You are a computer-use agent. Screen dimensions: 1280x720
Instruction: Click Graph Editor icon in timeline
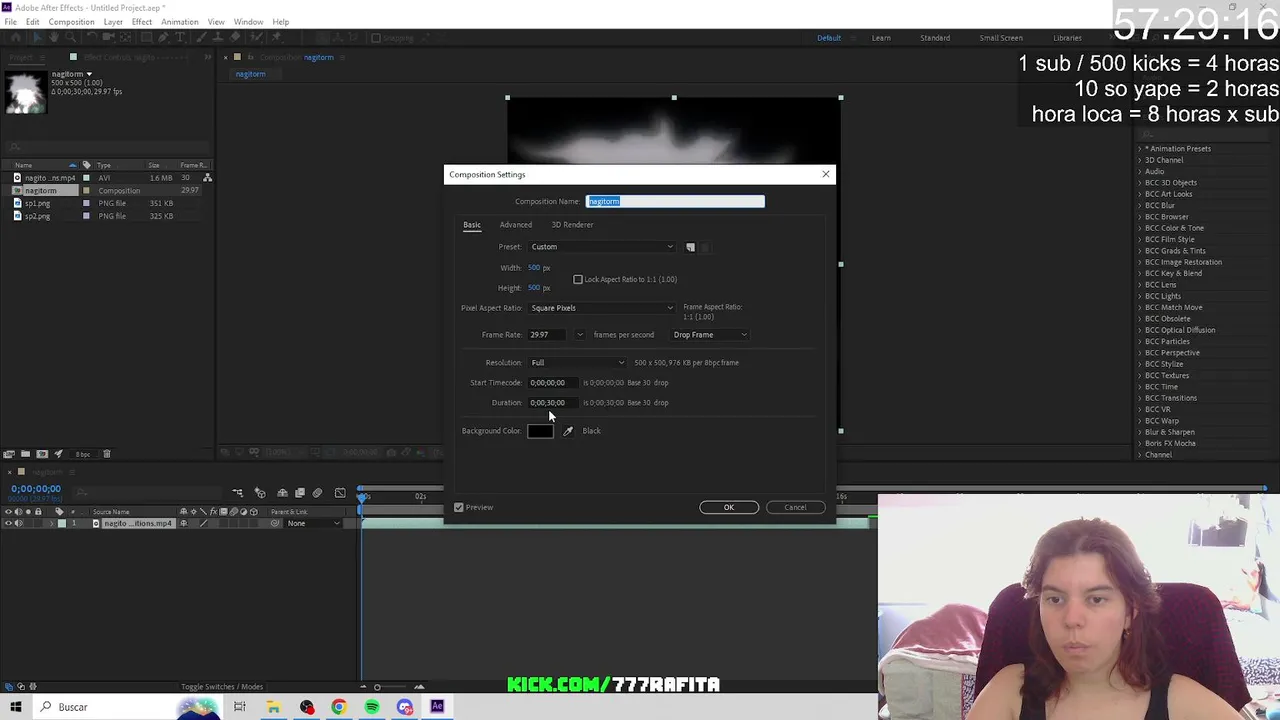[340, 493]
